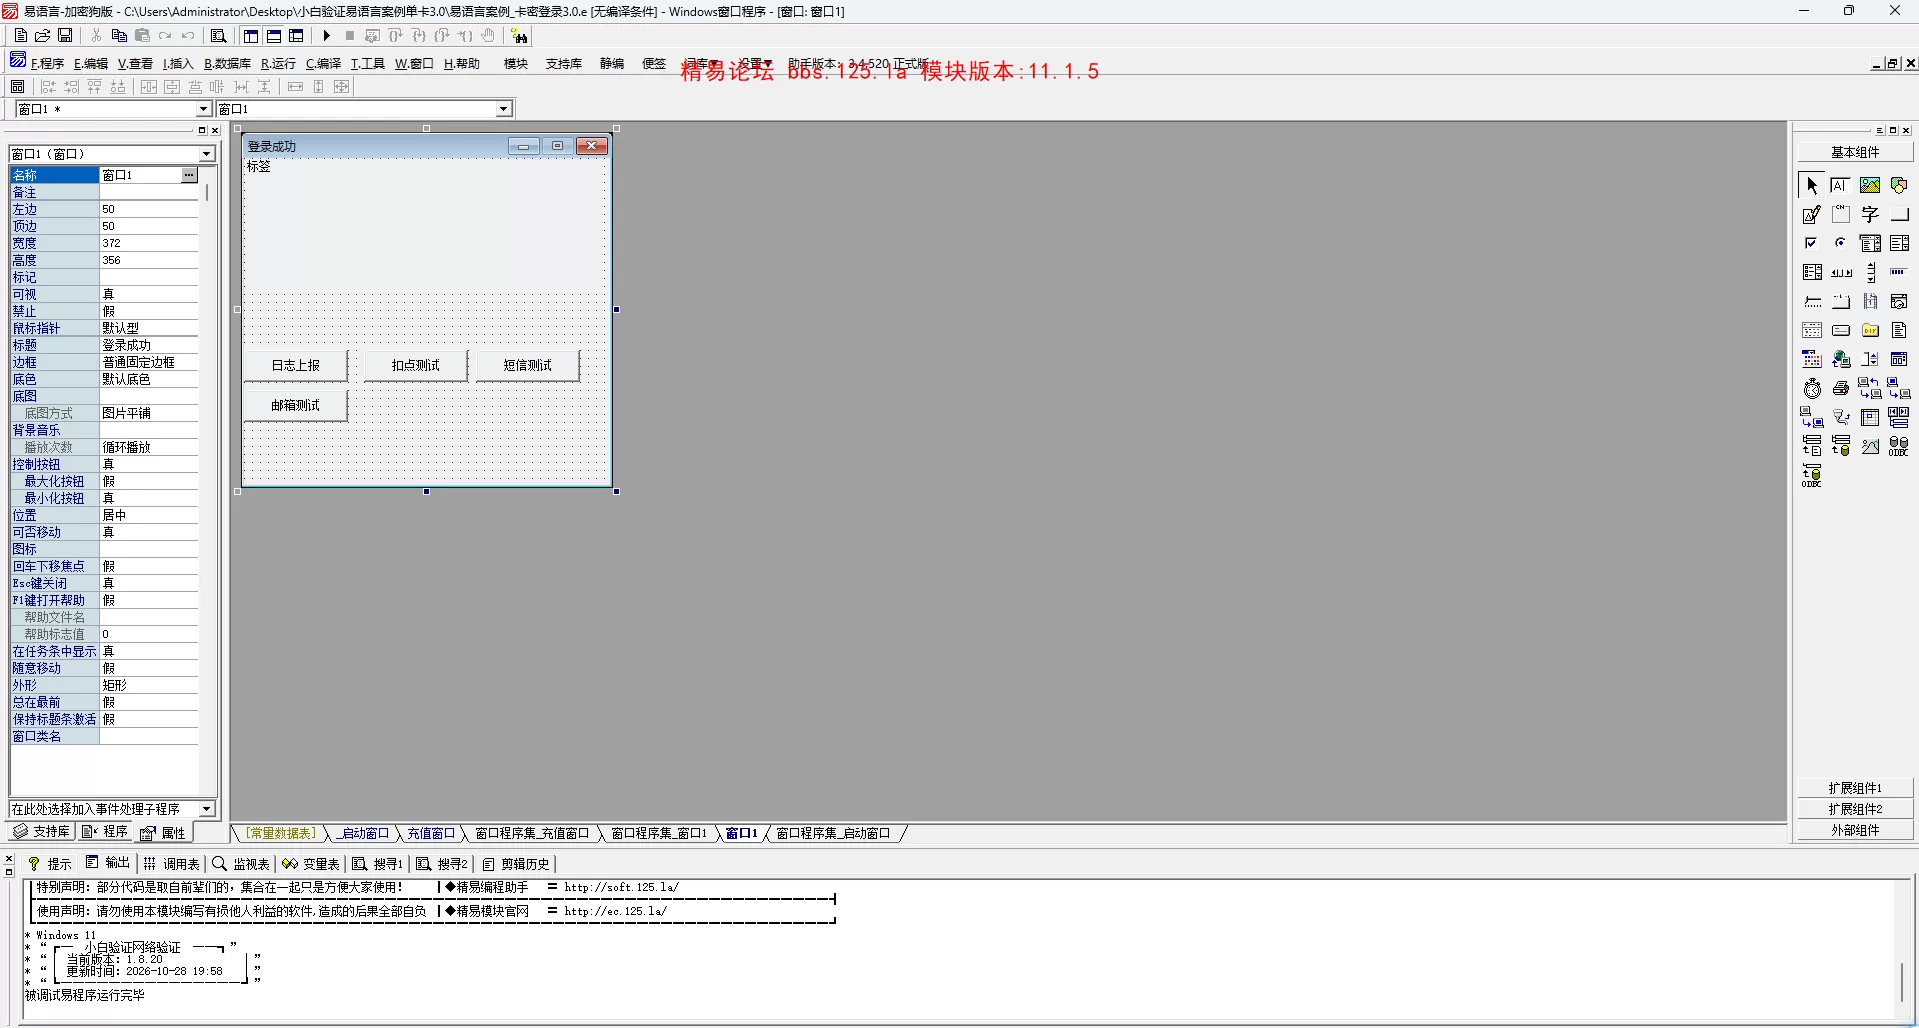The width and height of the screenshot is (1919, 1028).
Task: Click the New file toolbar icon
Action: point(21,36)
